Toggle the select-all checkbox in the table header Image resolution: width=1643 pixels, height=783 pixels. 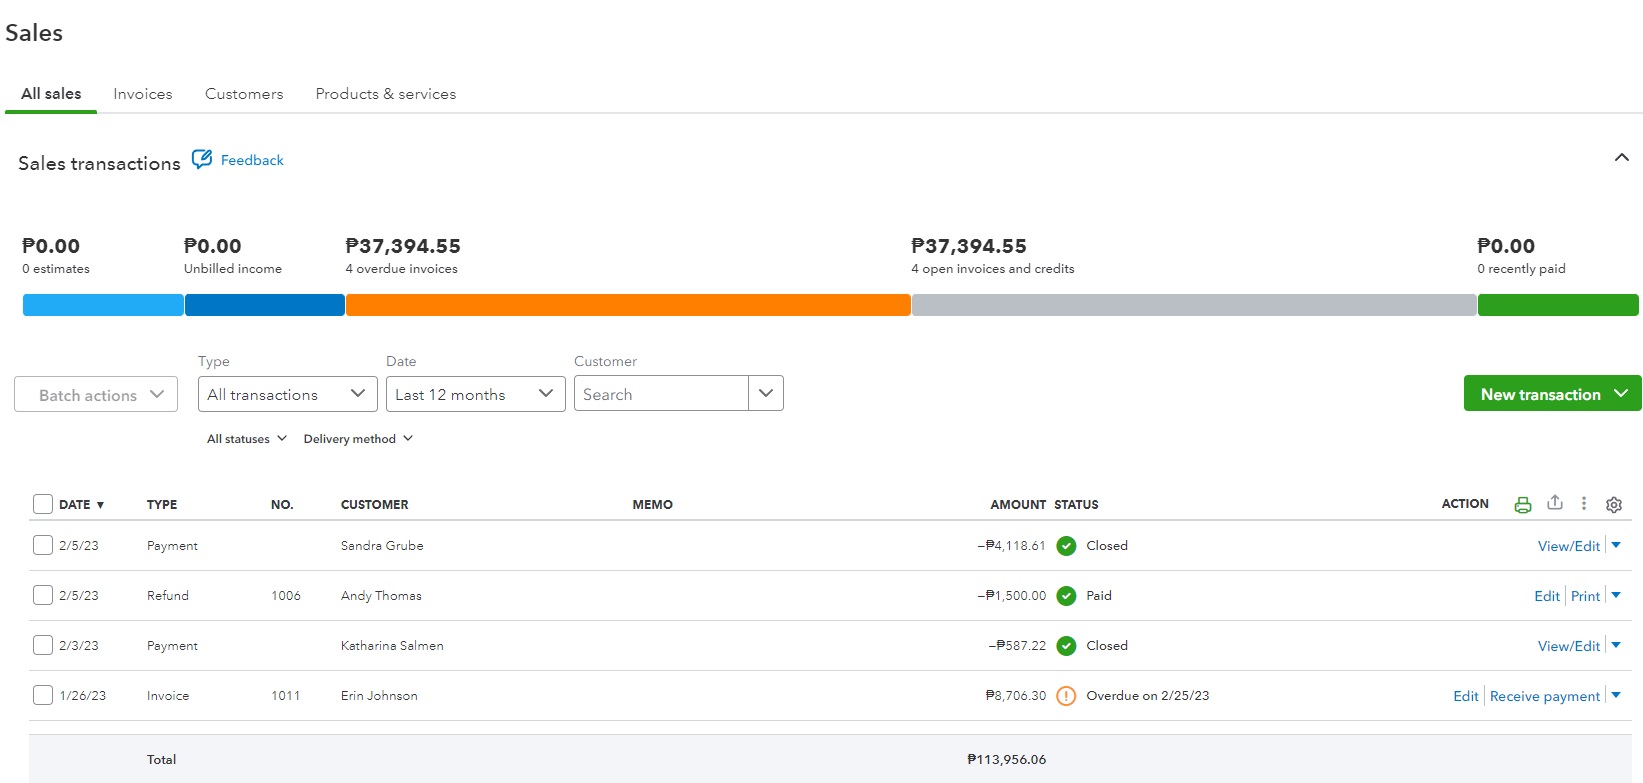pos(43,504)
